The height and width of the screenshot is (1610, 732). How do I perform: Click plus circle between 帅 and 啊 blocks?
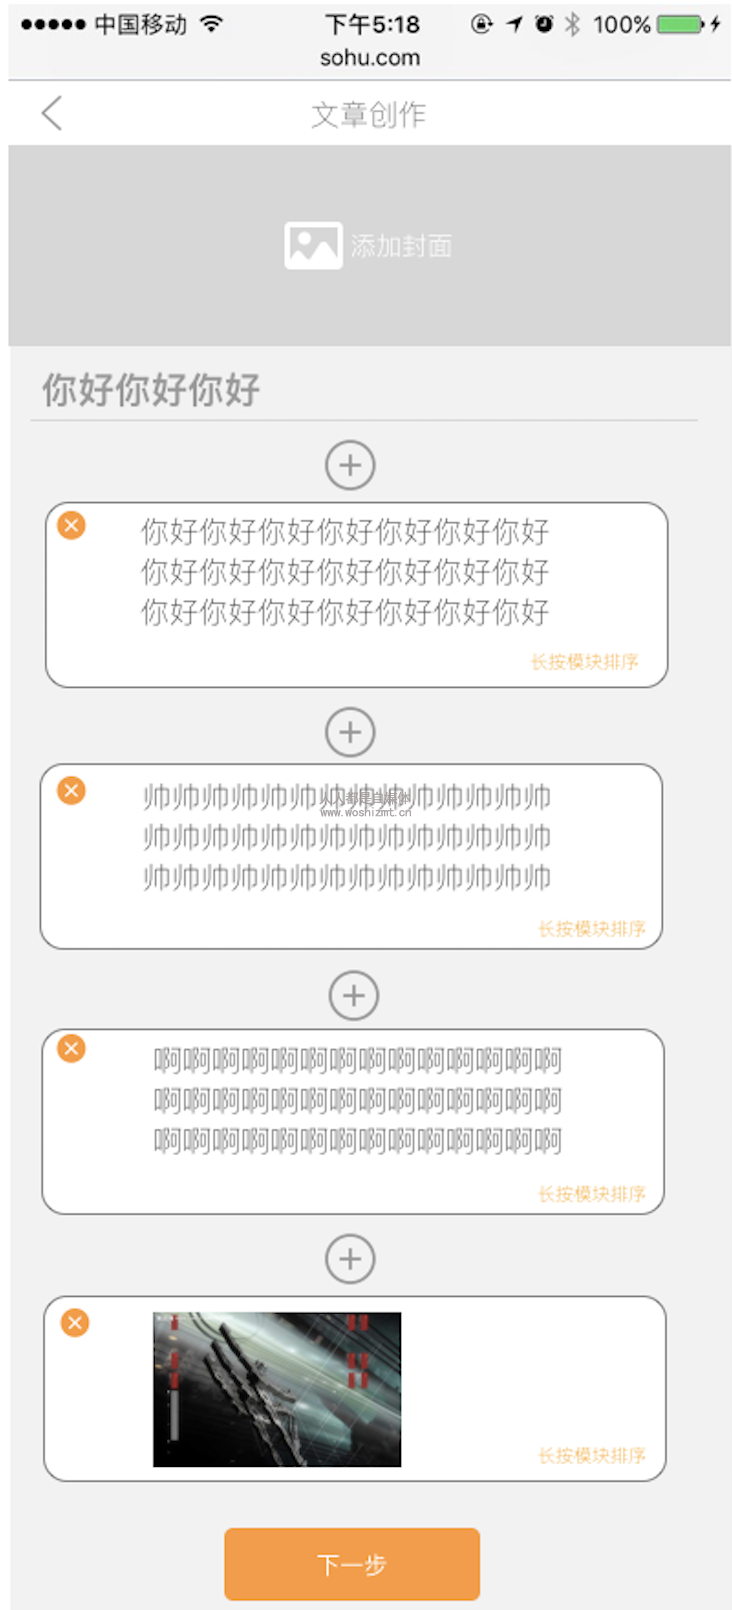pos(354,996)
